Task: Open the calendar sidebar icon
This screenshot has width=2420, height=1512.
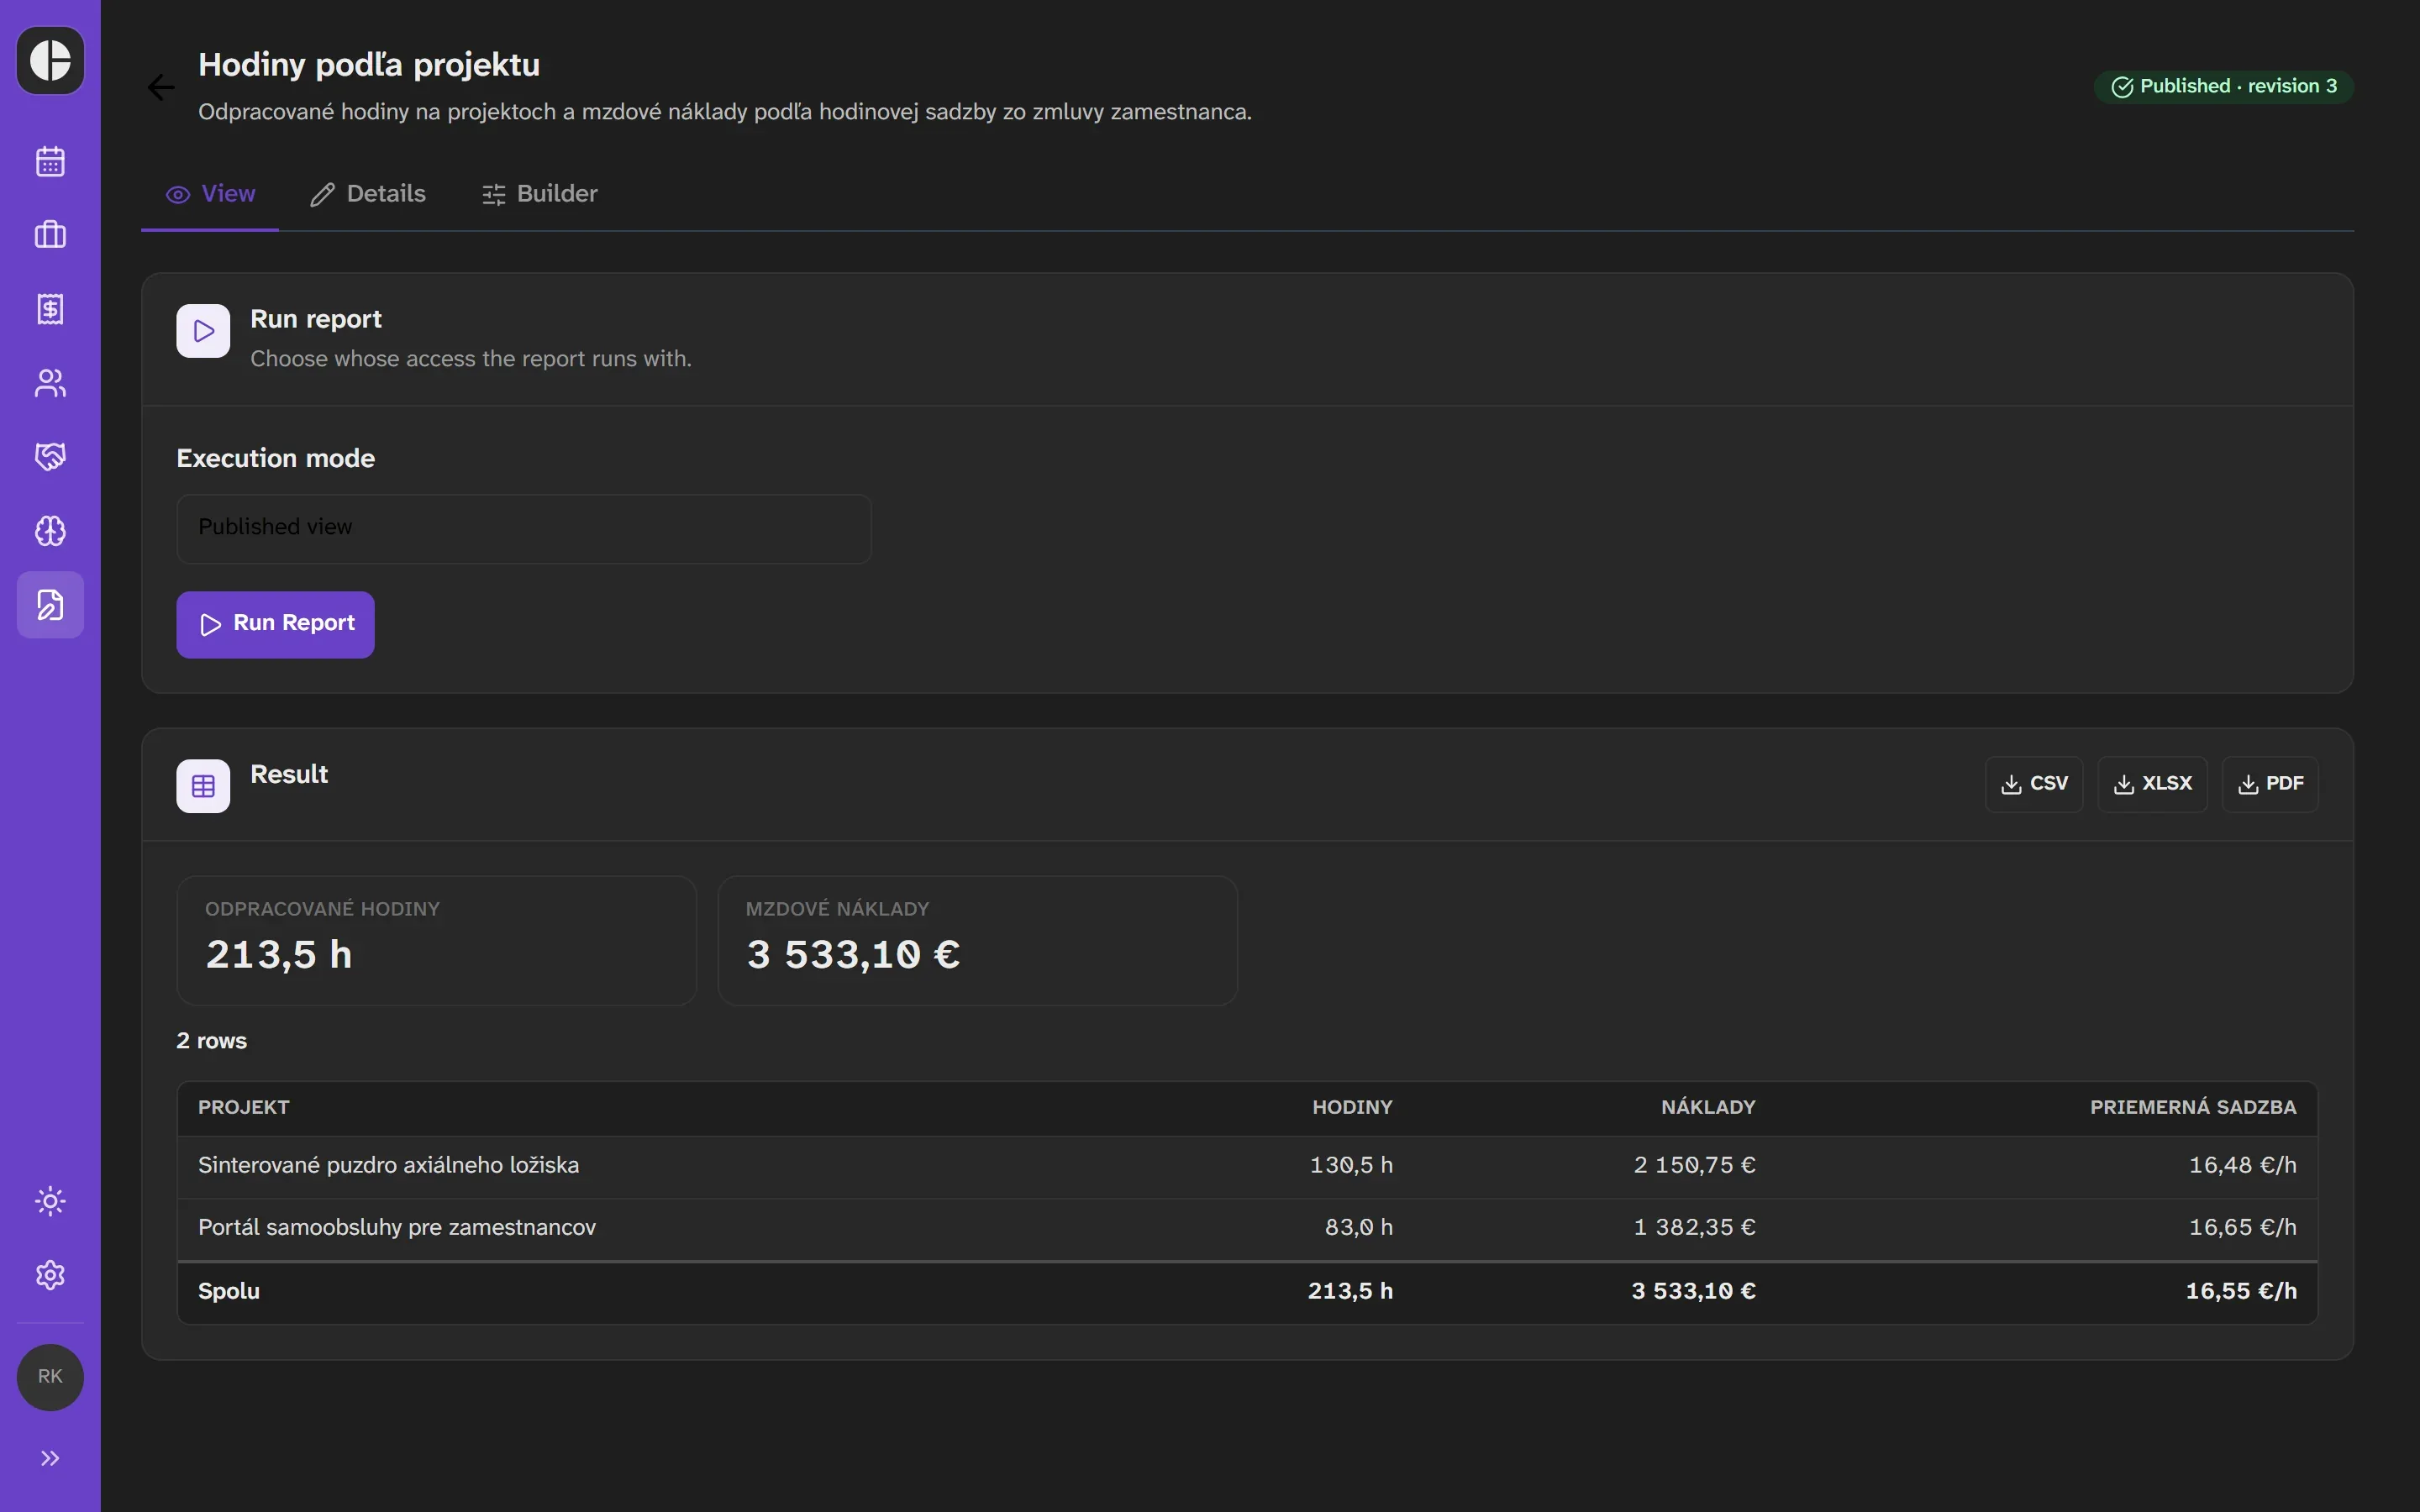Action: pyautogui.click(x=50, y=161)
